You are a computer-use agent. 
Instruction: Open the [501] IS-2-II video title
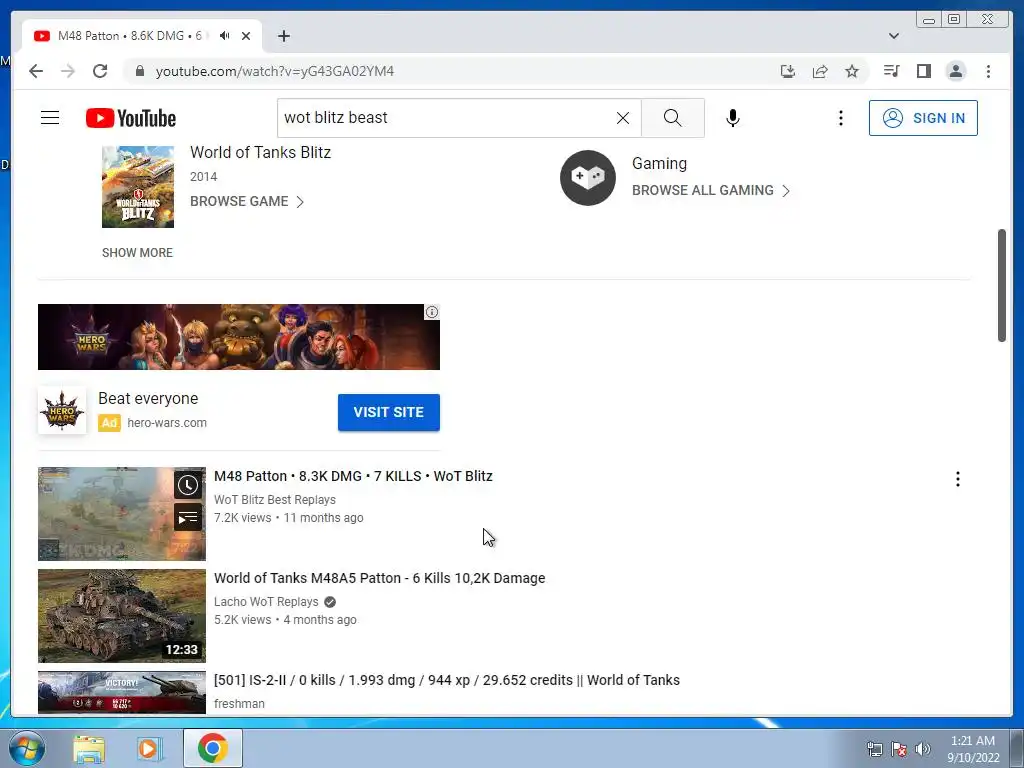click(447, 680)
